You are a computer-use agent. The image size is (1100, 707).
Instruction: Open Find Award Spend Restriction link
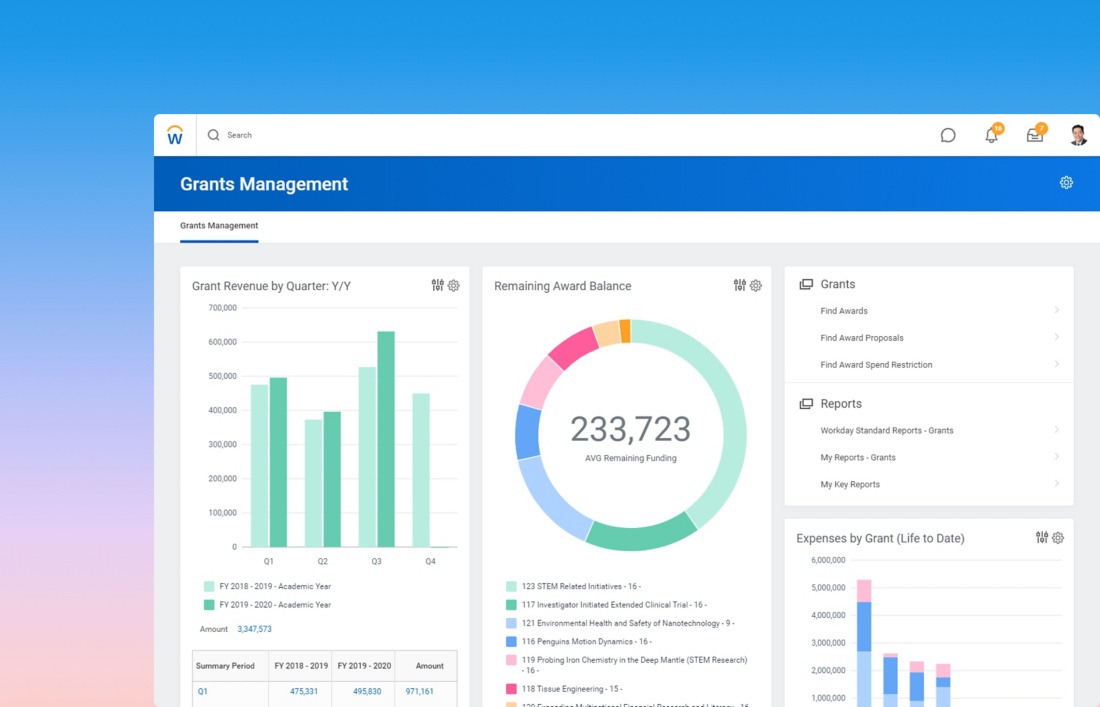click(876, 365)
